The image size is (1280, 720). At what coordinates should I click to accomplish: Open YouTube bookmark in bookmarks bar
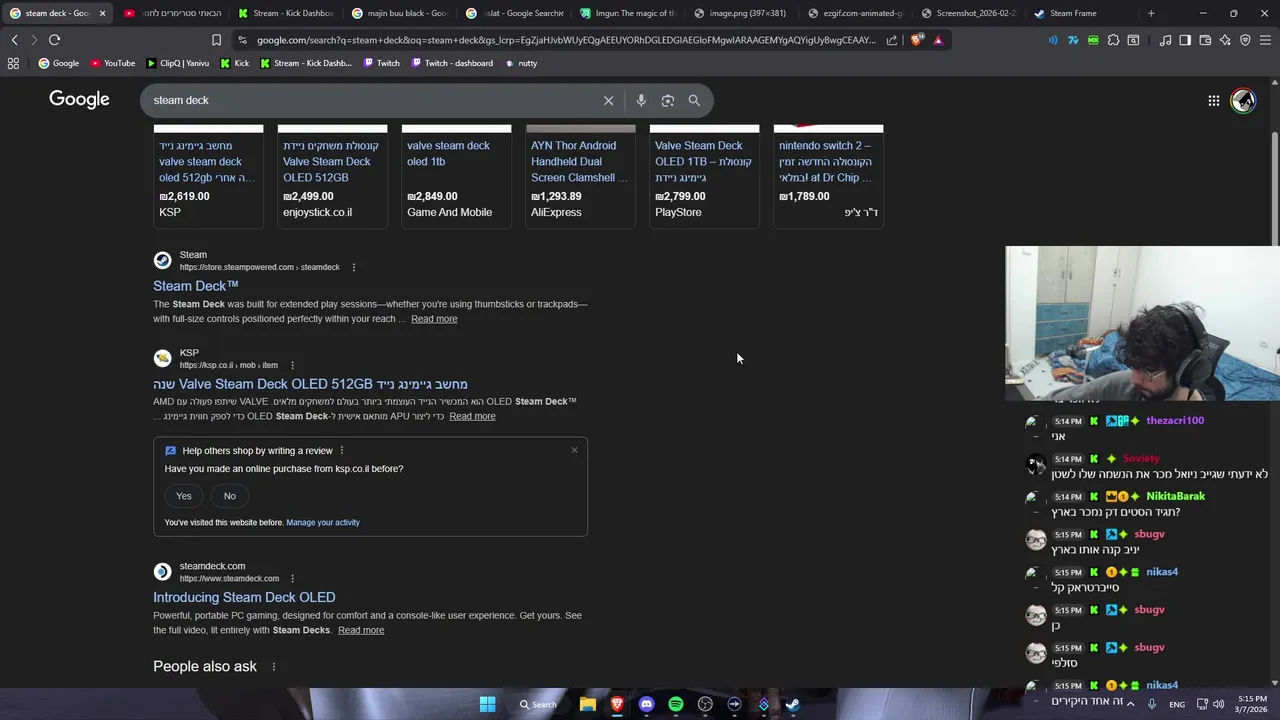pyautogui.click(x=112, y=63)
